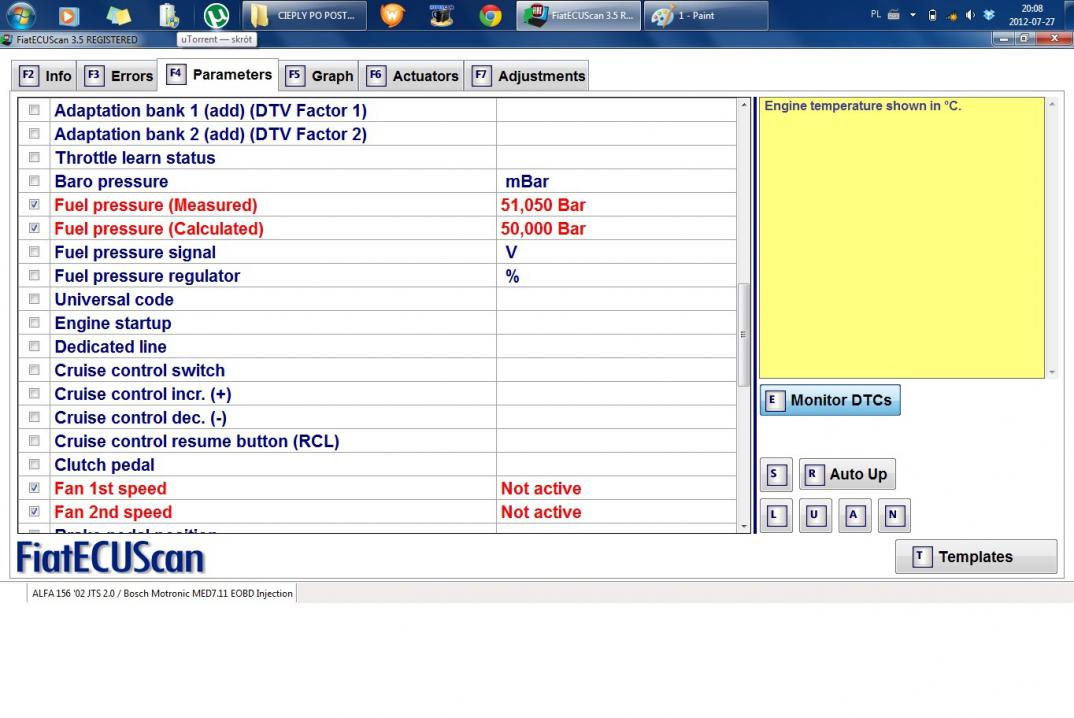Open the CIEPLY PO POST folder window
The width and height of the screenshot is (1074, 718).
point(305,15)
